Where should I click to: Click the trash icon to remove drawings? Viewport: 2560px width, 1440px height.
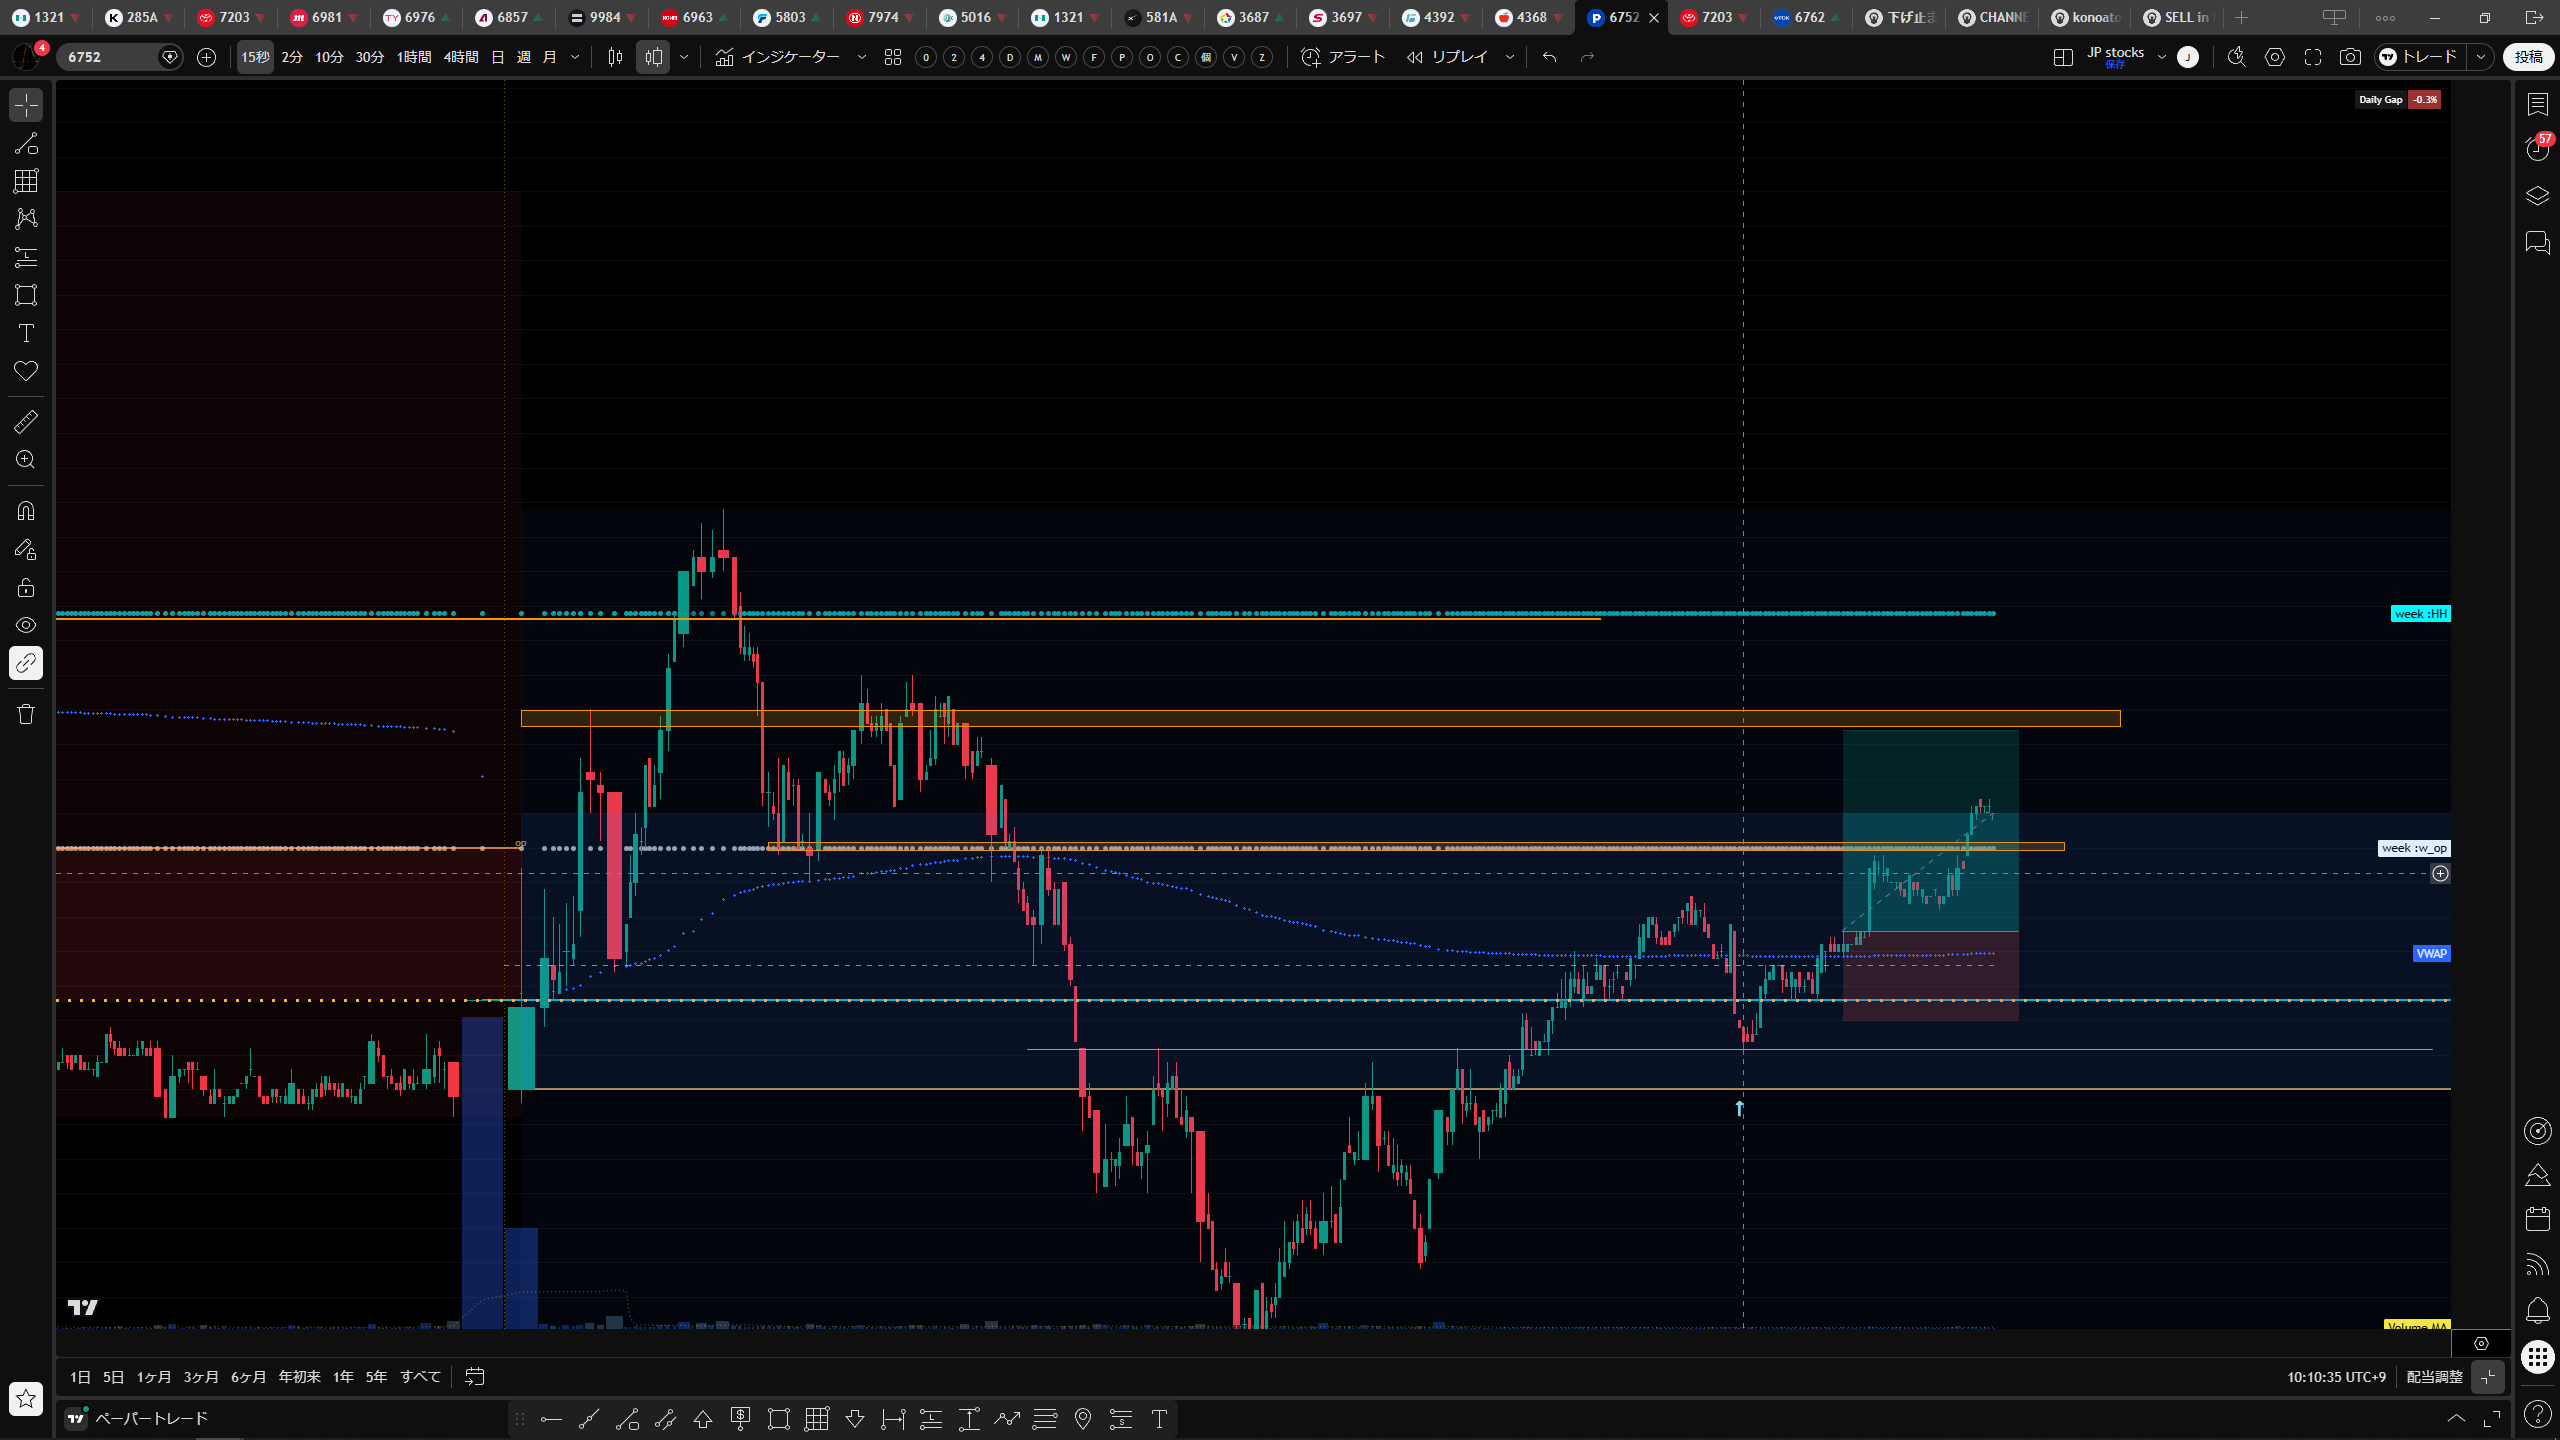tap(26, 714)
